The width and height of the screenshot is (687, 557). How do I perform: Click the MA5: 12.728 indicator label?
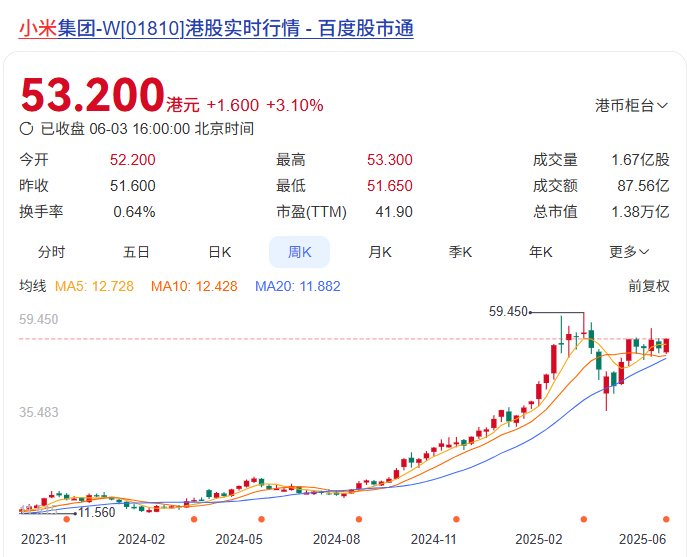tap(94, 286)
